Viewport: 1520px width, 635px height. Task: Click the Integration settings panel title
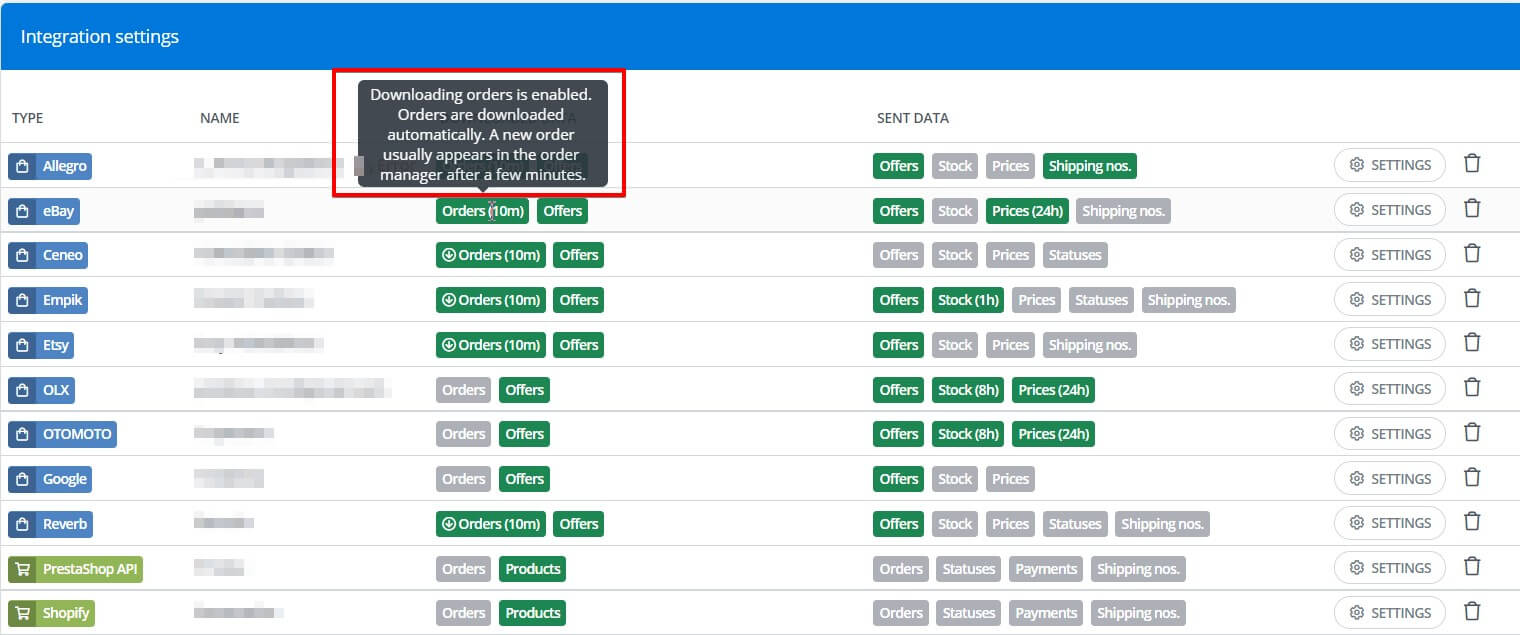[x=100, y=37]
